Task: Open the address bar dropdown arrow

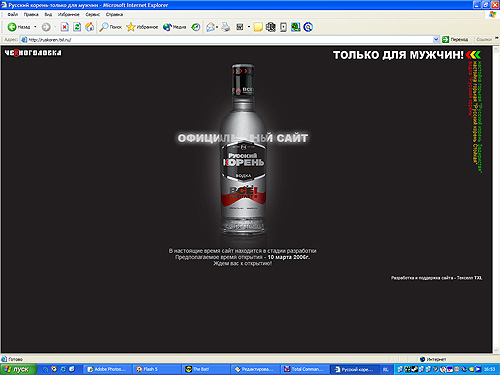Action: (436, 40)
